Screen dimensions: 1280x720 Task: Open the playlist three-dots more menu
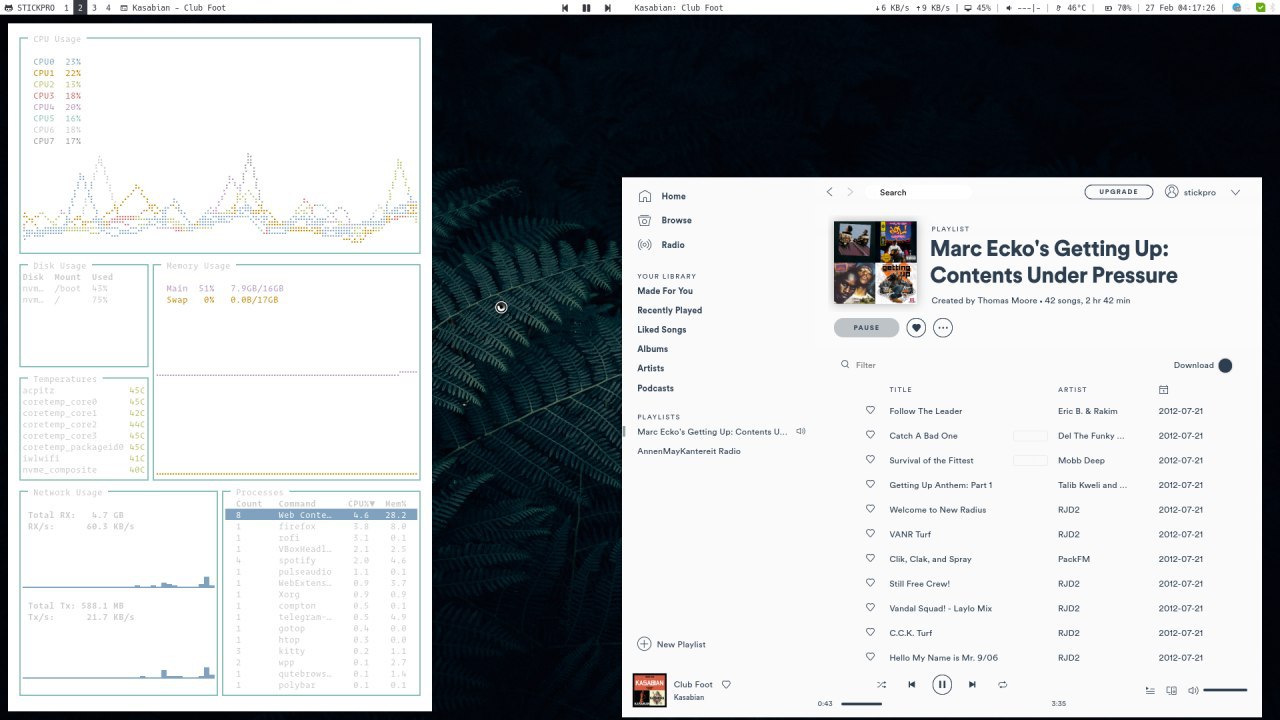tap(942, 327)
